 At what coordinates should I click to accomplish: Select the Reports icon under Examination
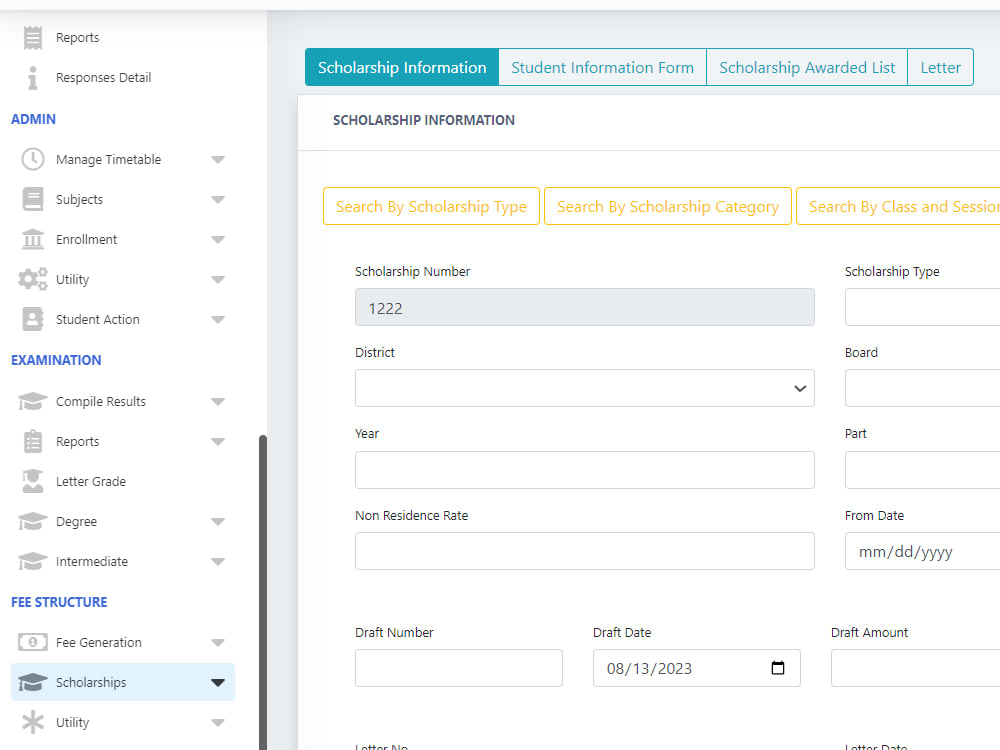coord(32,441)
